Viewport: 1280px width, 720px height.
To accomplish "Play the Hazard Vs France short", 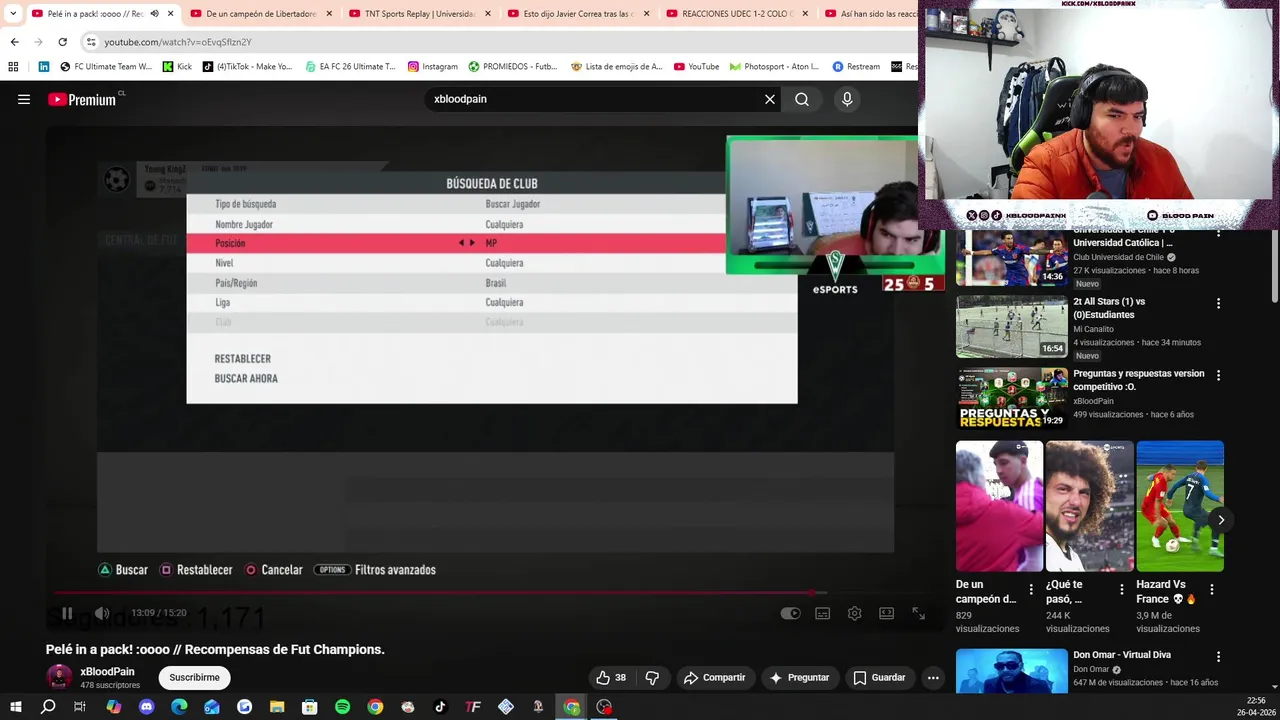I will (1180, 506).
